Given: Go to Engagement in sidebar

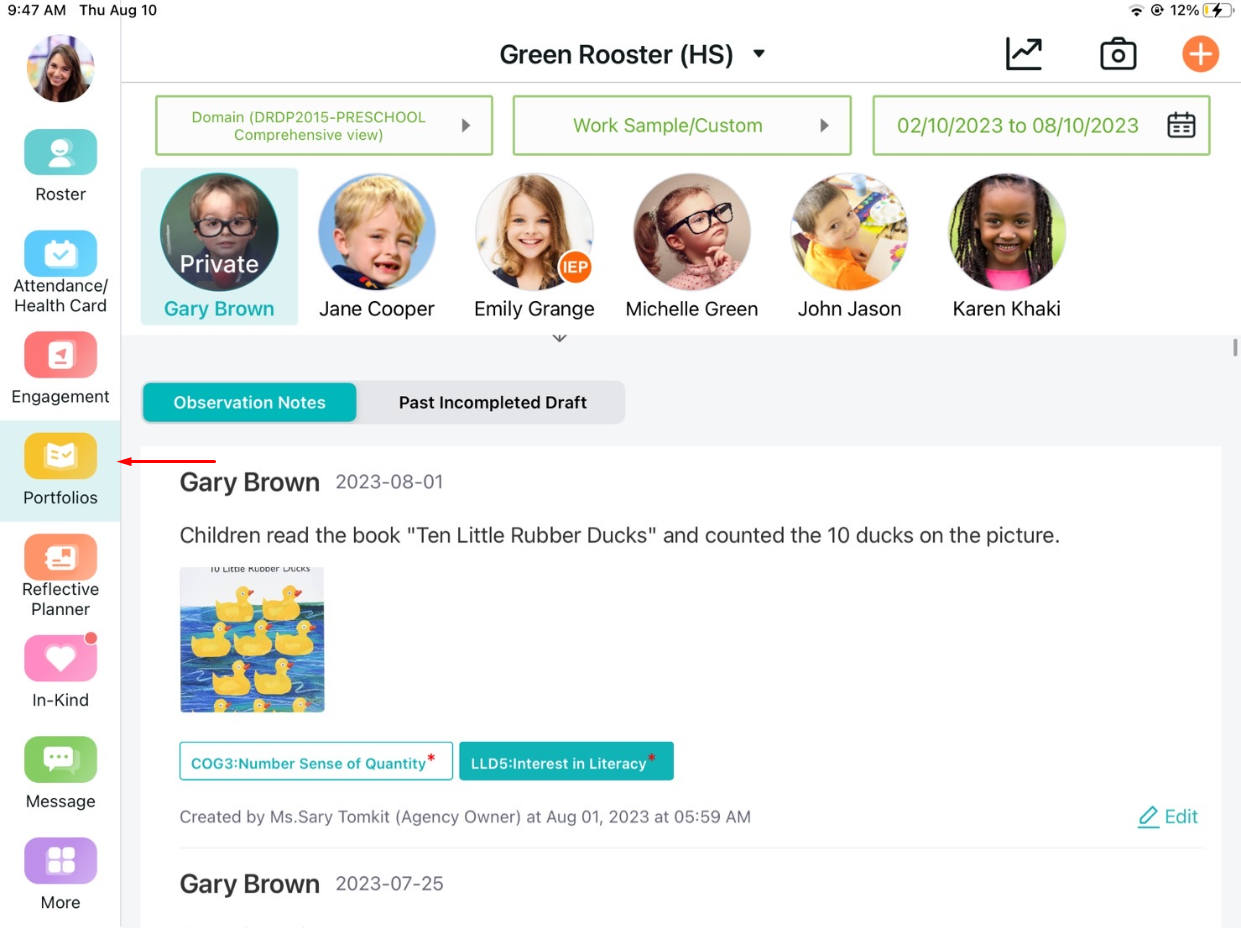Looking at the screenshot, I should coord(60,355).
